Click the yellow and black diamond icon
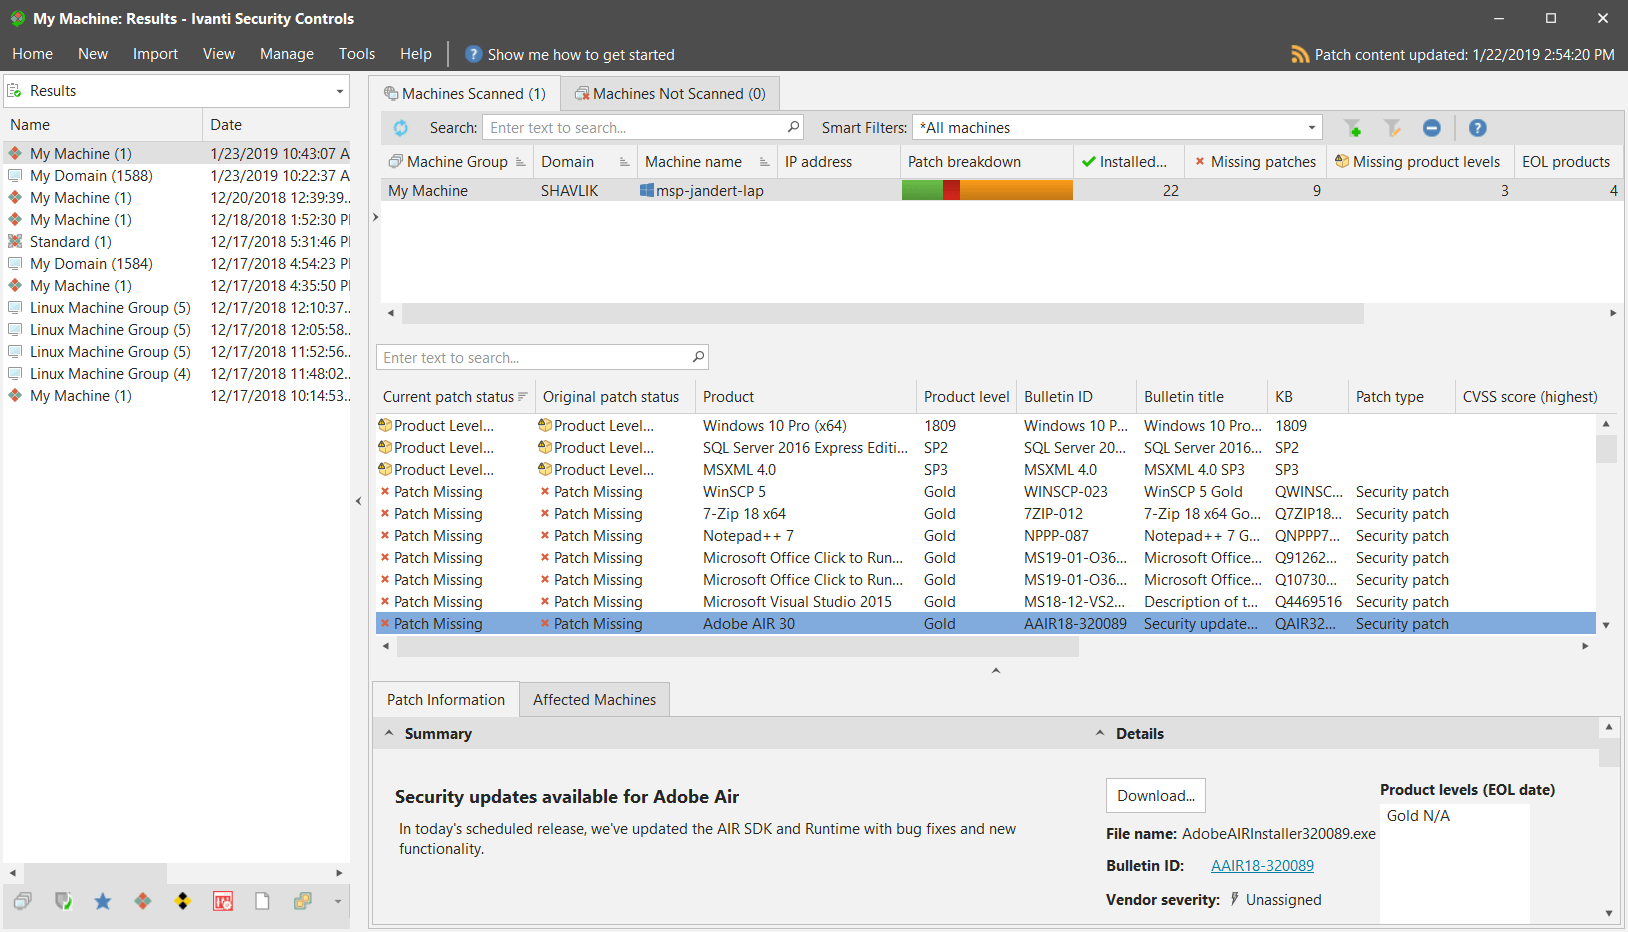Viewport: 1628px width, 932px height. [183, 901]
